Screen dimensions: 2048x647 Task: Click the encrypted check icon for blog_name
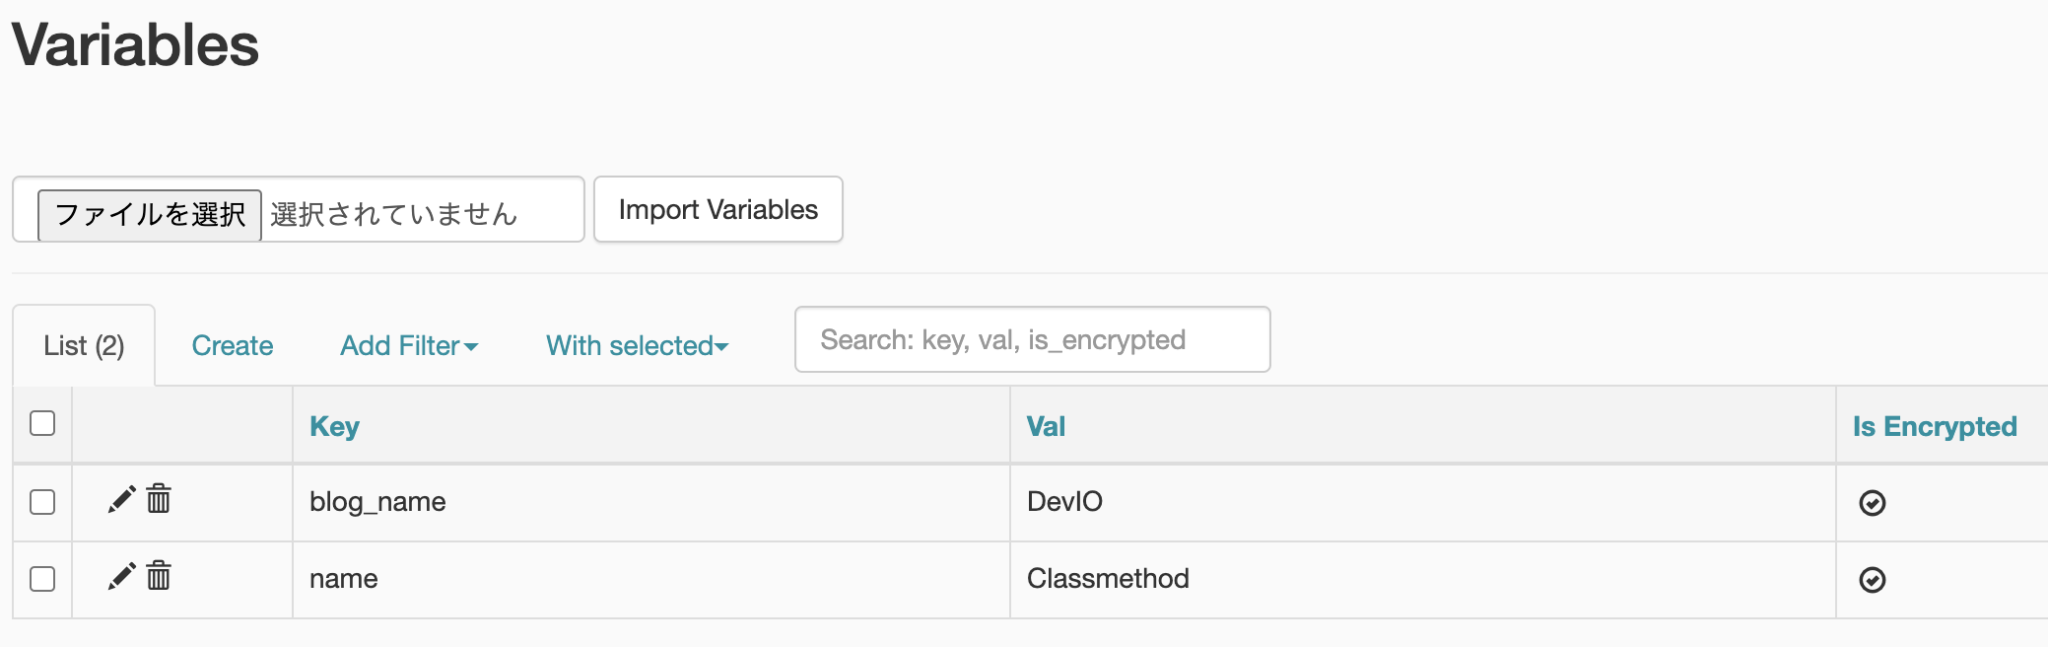pos(1872,502)
